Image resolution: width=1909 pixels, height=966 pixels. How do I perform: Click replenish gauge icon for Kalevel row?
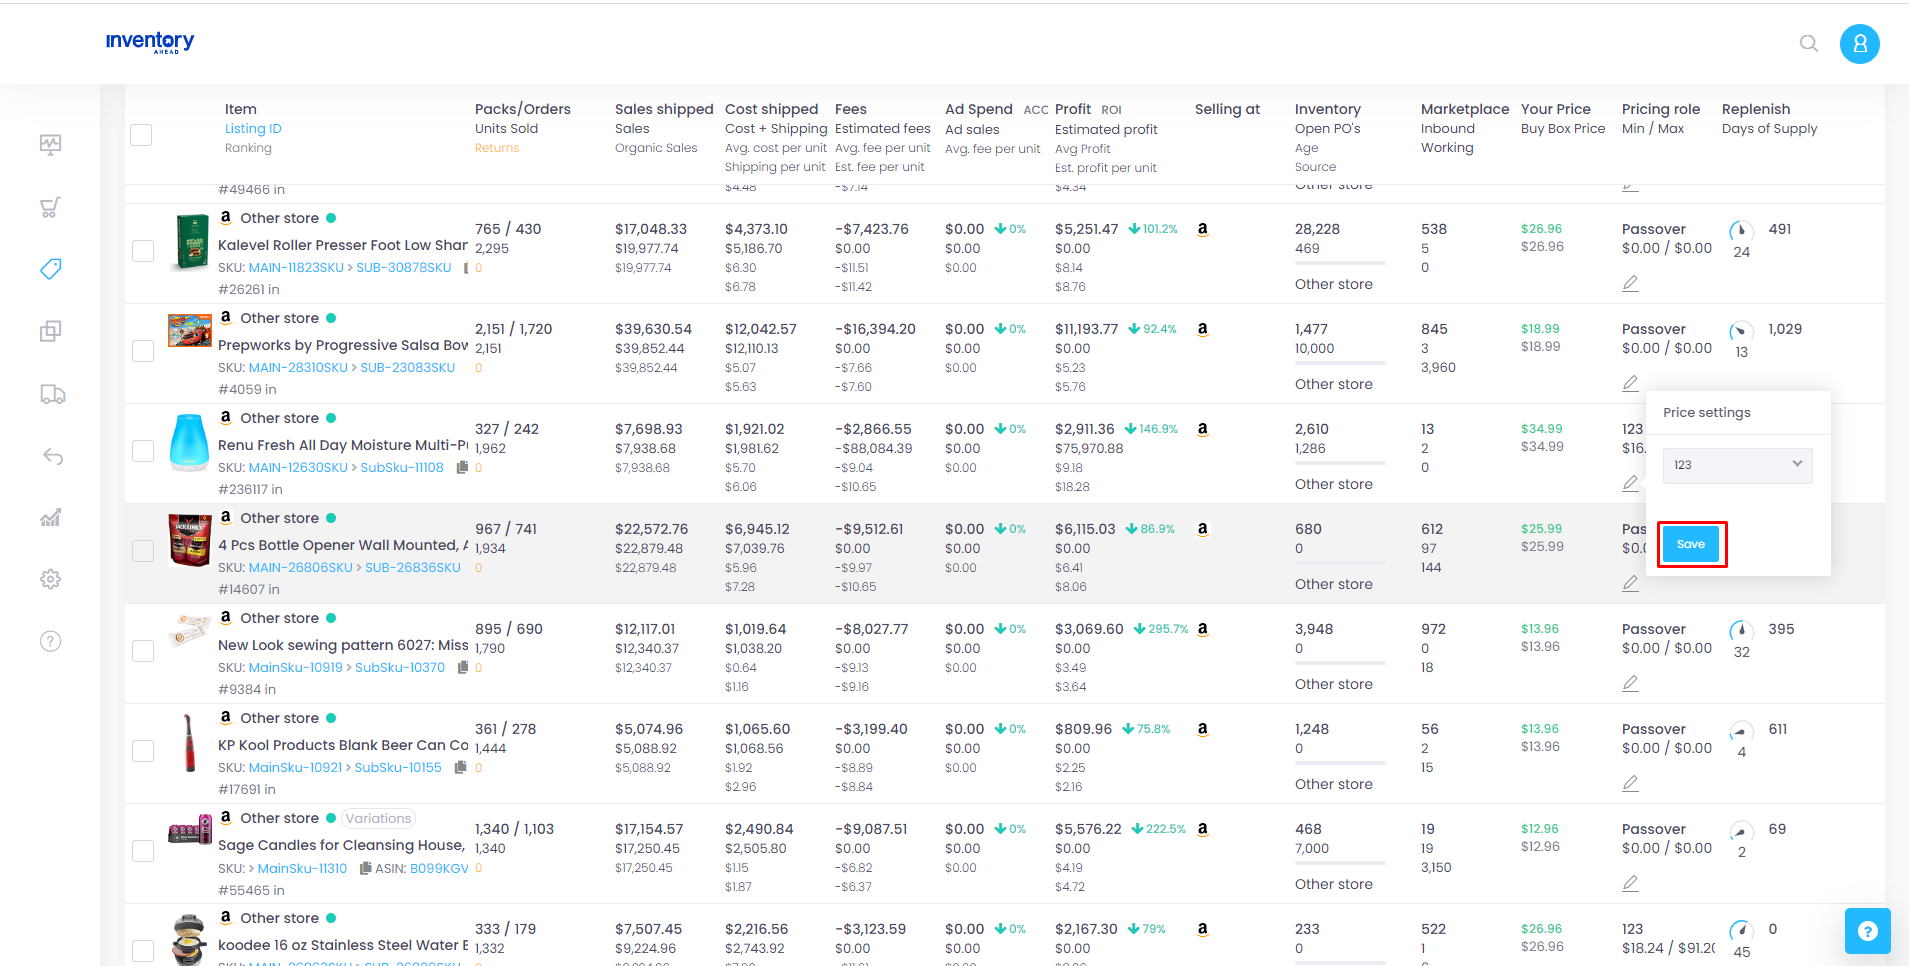click(1741, 230)
